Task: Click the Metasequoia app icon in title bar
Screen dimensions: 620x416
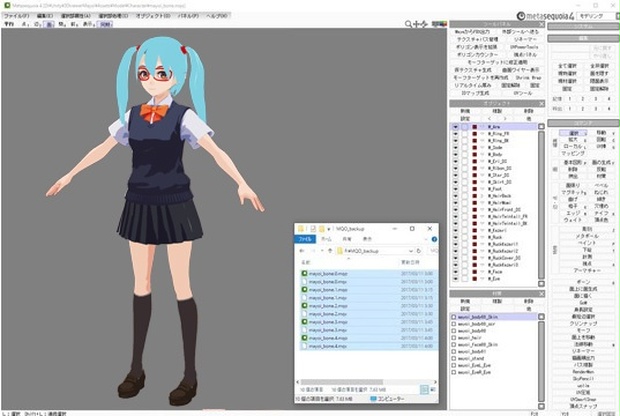Action: [x=7, y=6]
